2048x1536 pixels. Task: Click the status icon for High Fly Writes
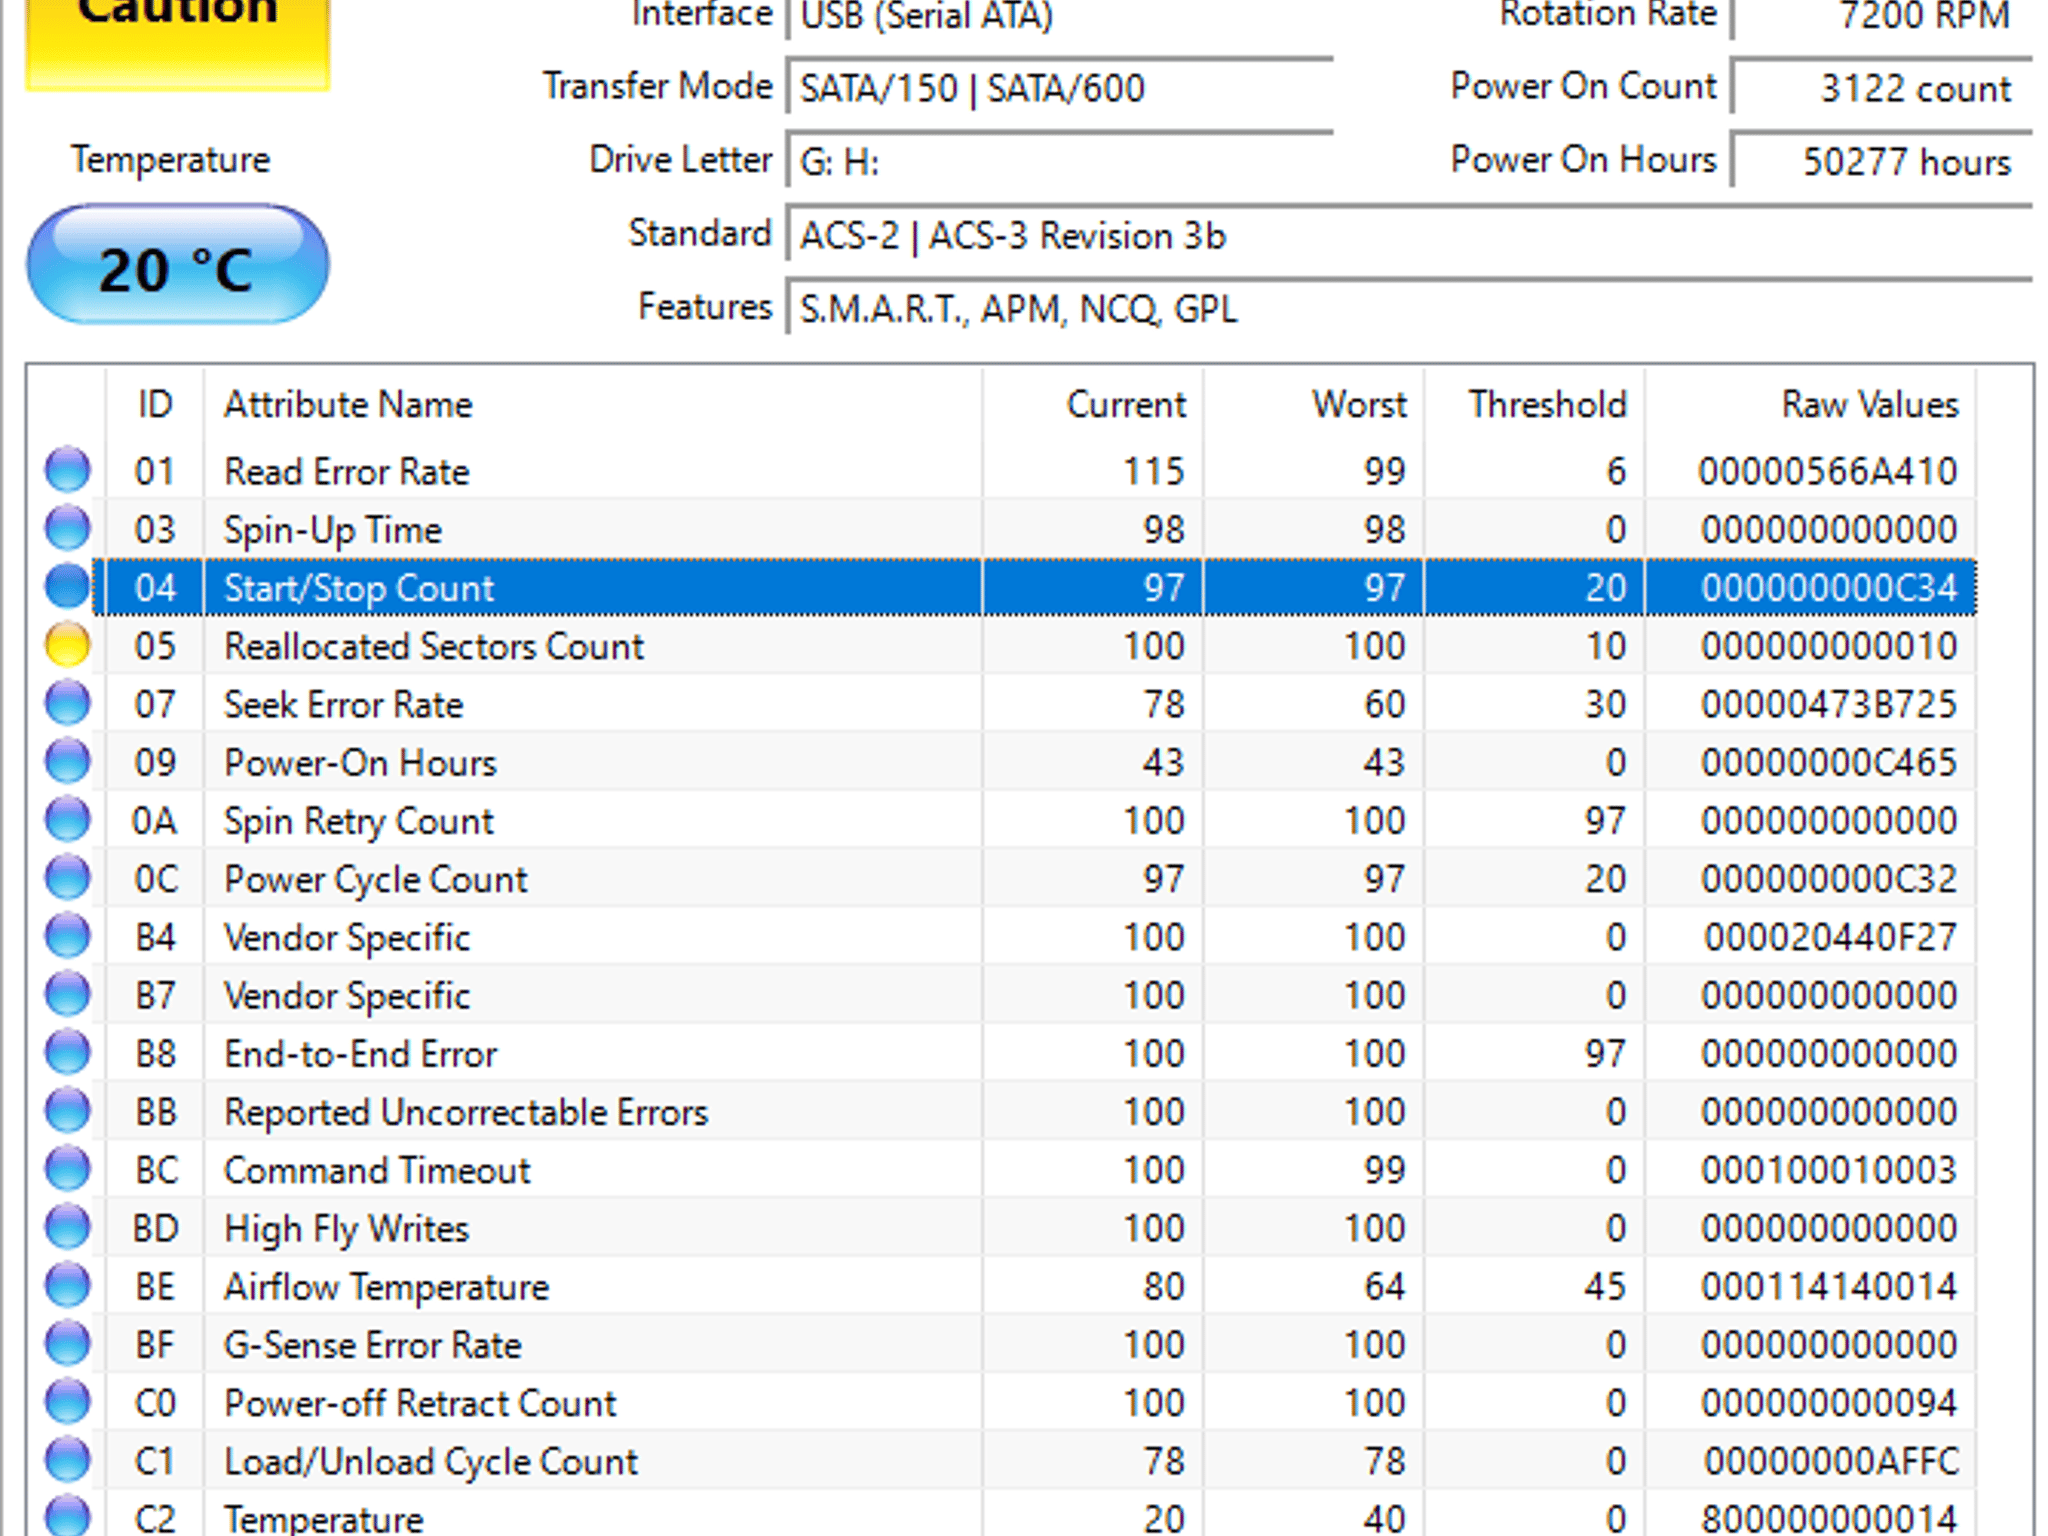click(x=68, y=1227)
